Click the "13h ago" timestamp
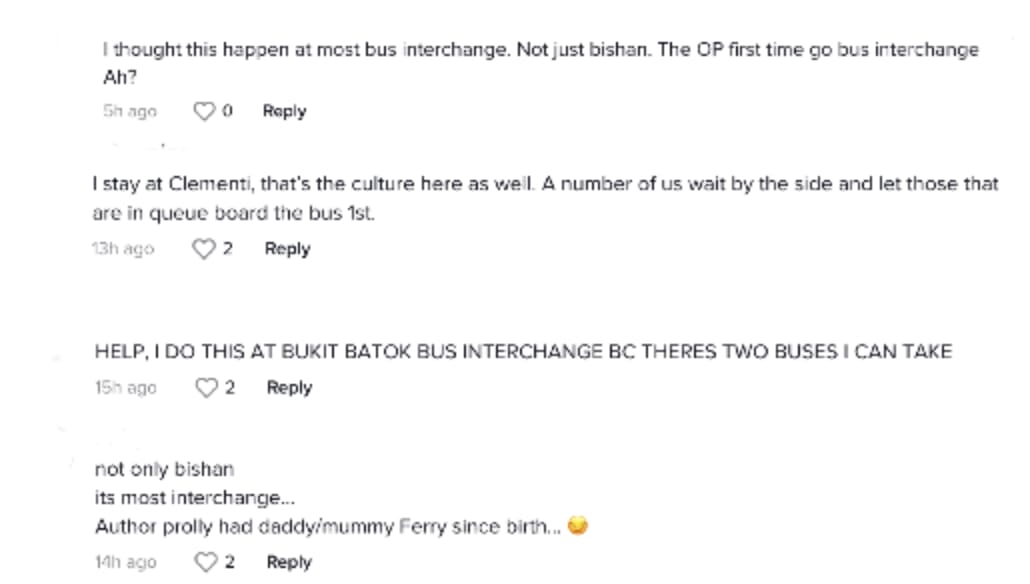The image size is (1030, 584). coord(123,249)
